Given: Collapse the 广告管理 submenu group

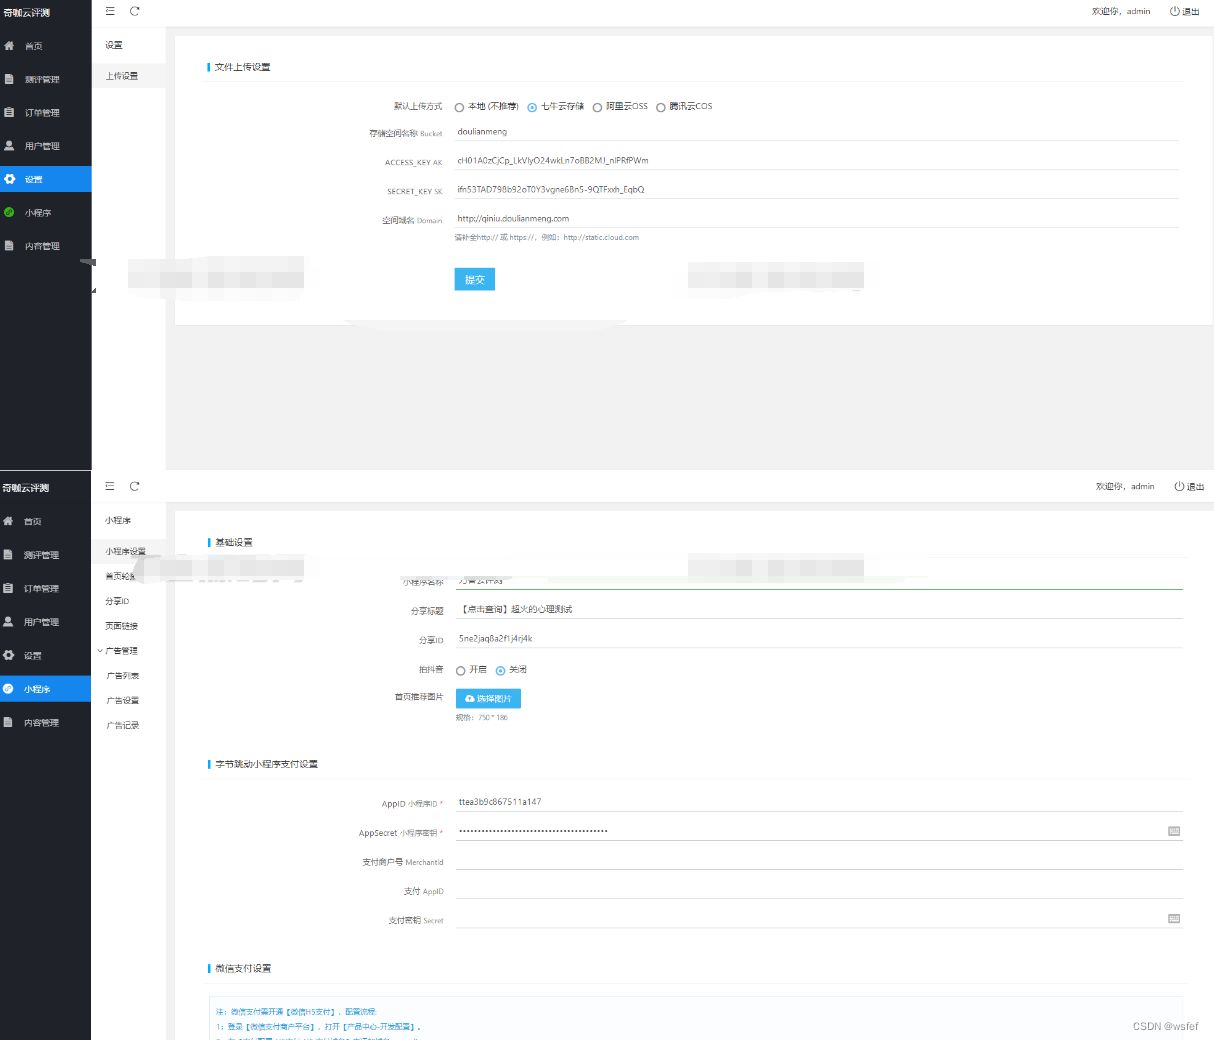Looking at the screenshot, I should pos(101,651).
